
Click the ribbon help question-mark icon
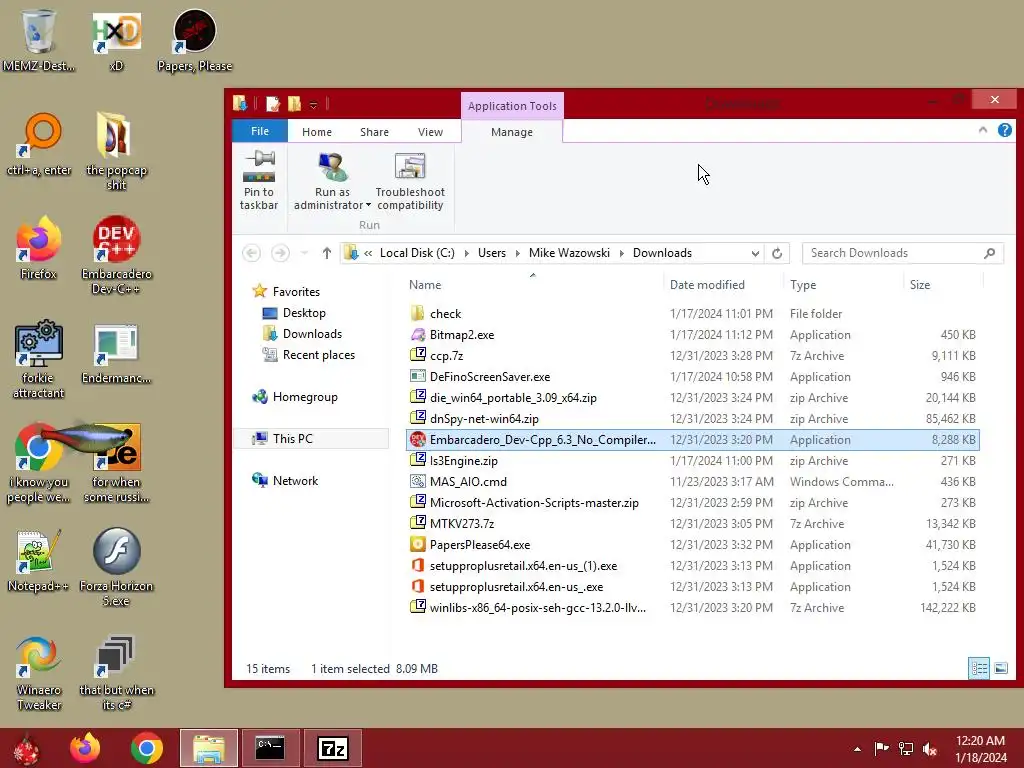click(1004, 131)
